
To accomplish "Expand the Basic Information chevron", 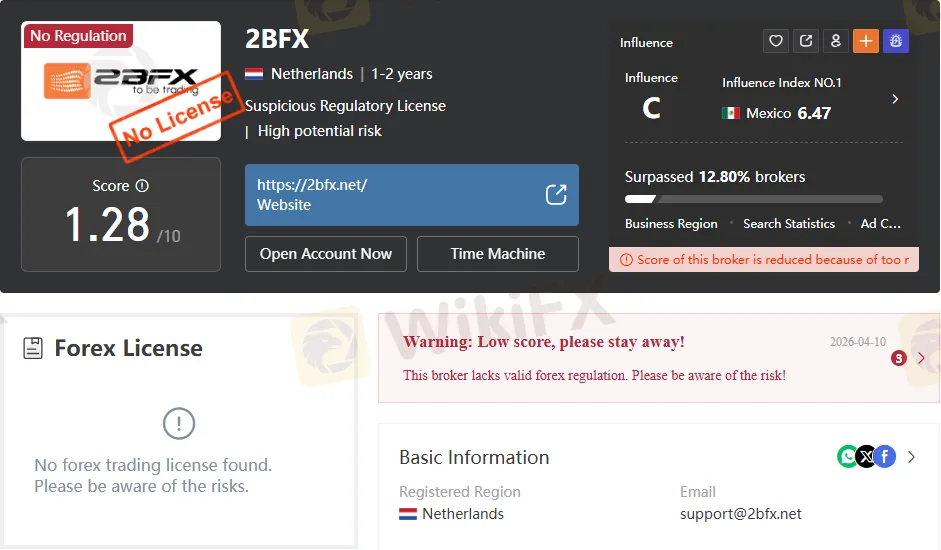I will pyautogui.click(x=912, y=457).
